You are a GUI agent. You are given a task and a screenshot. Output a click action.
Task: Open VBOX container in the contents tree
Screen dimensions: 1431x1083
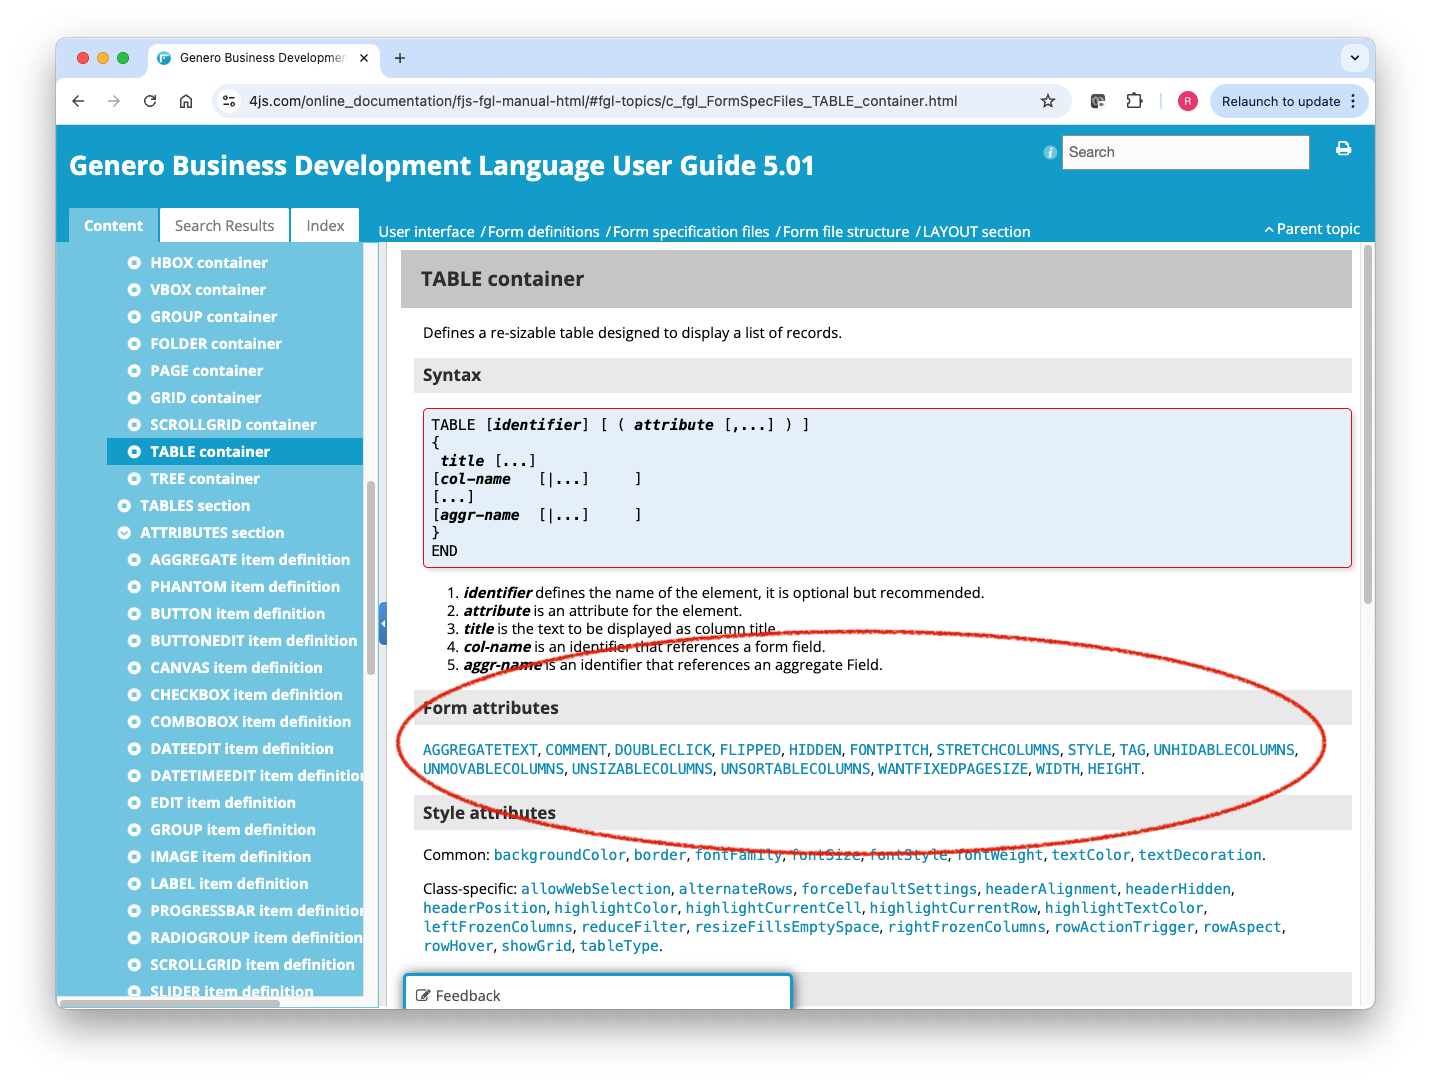pyautogui.click(x=208, y=290)
